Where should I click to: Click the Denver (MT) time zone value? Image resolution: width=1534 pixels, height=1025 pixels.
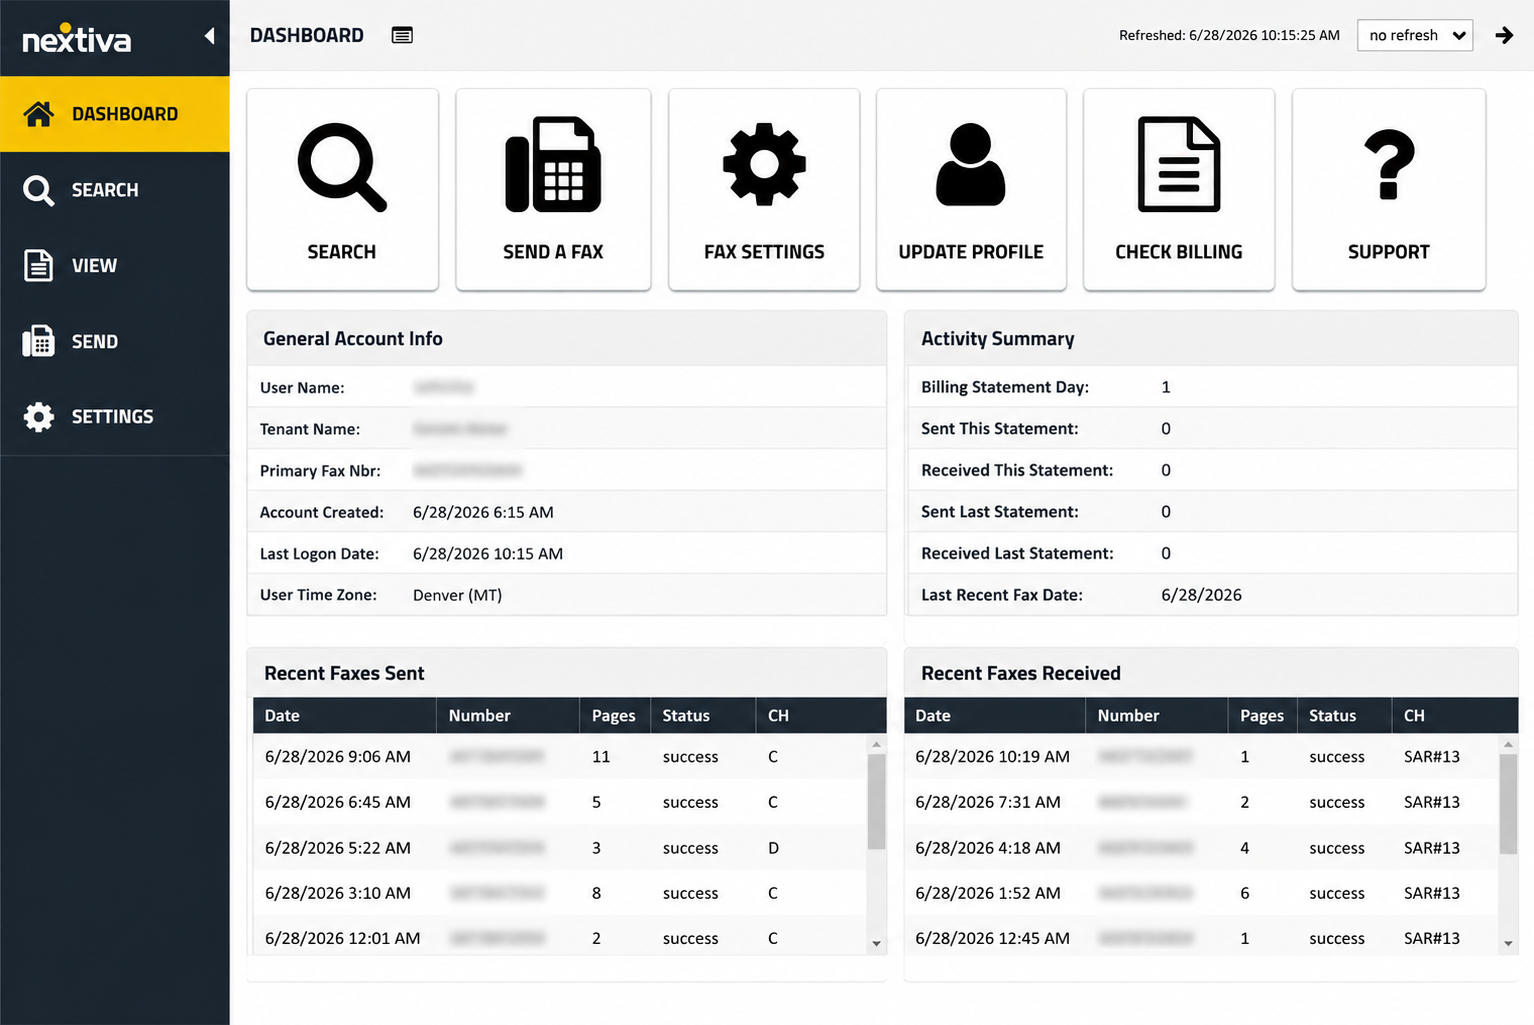[x=457, y=595]
